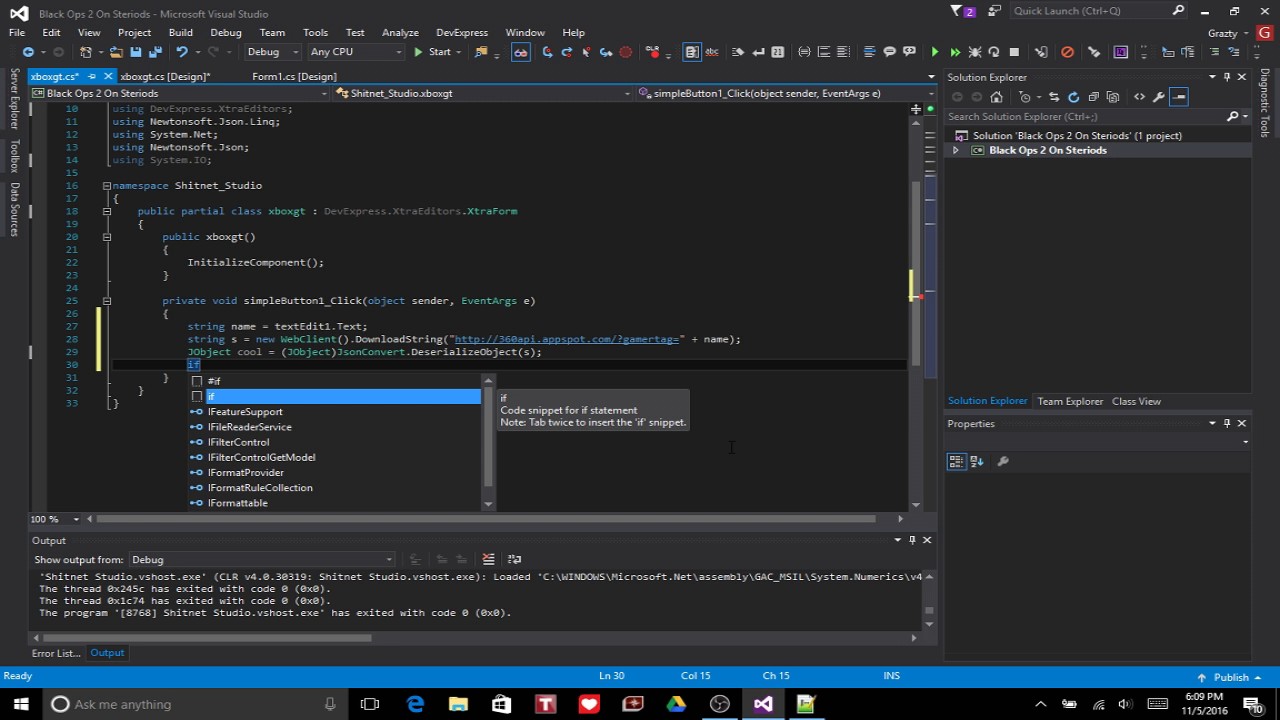Open the Analyze menu

tap(400, 32)
